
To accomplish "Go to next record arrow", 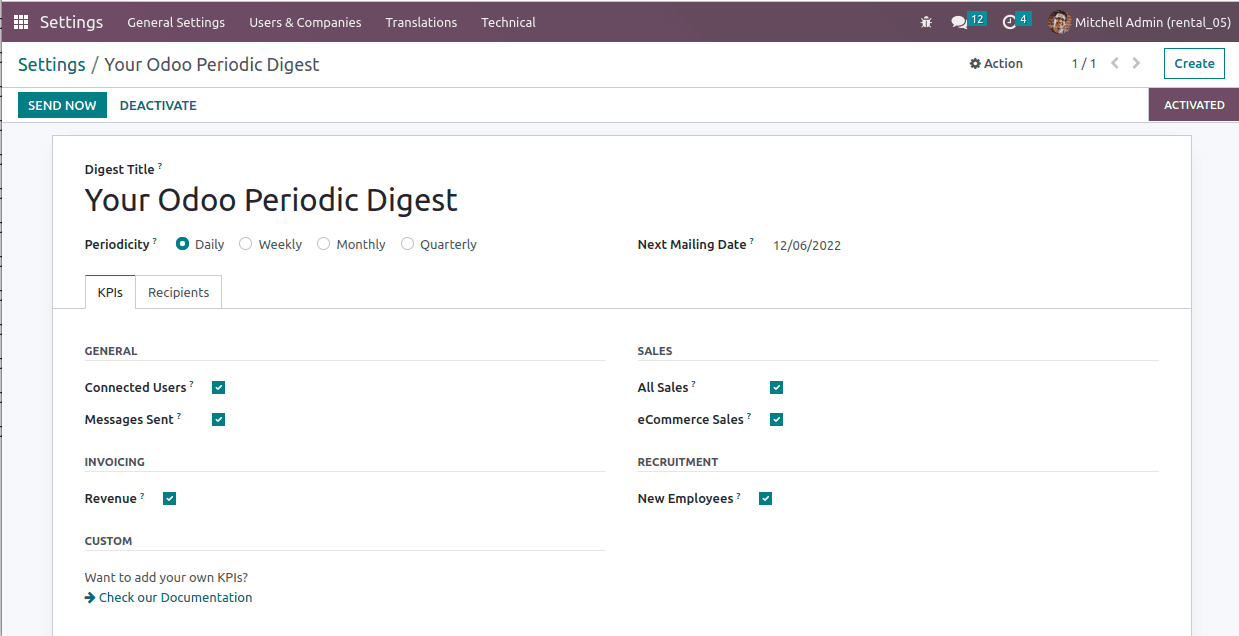I will (x=1136, y=63).
